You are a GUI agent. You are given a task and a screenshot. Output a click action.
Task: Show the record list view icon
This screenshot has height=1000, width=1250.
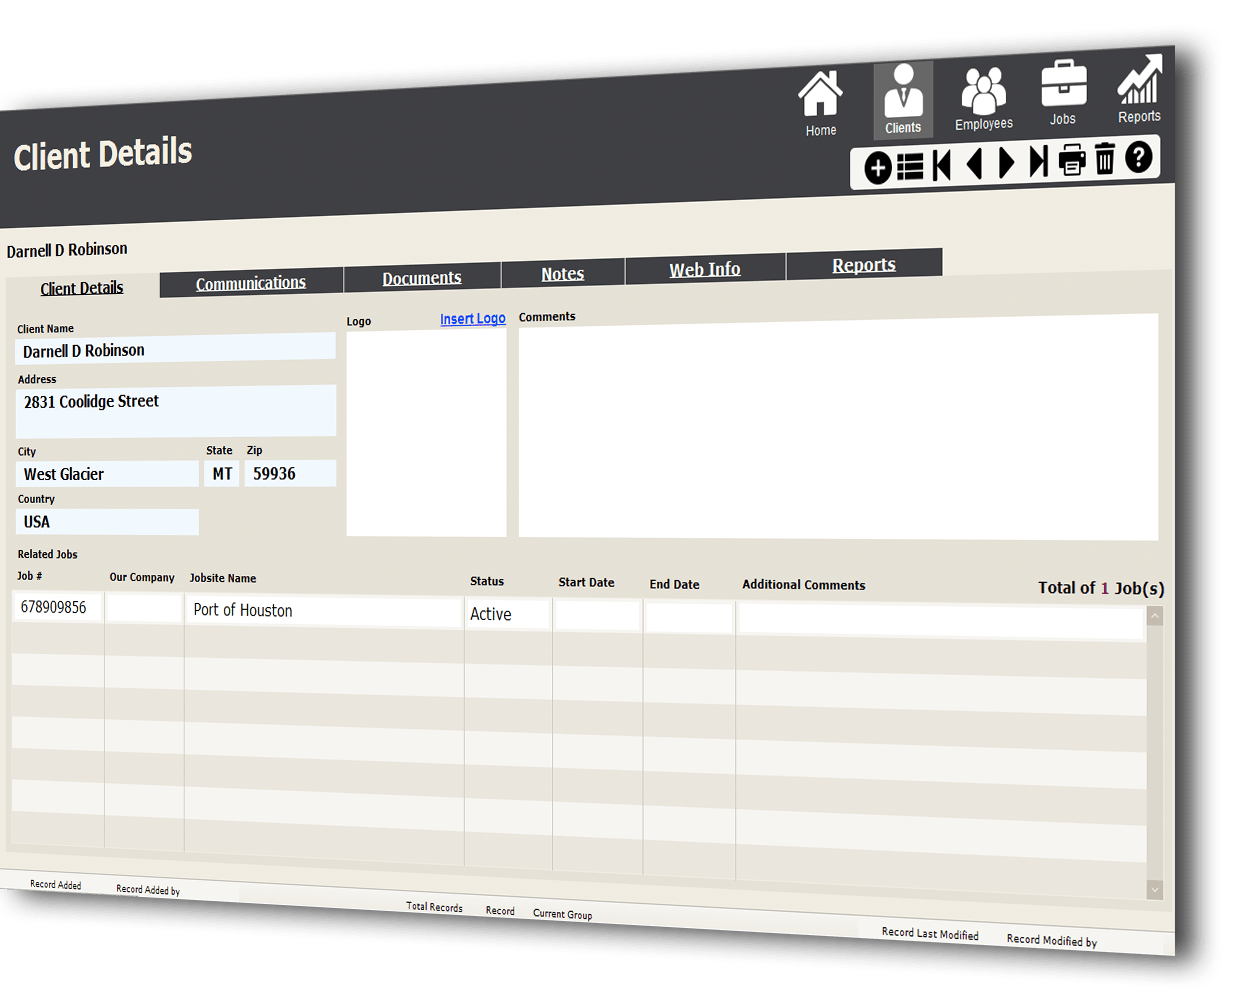(910, 166)
